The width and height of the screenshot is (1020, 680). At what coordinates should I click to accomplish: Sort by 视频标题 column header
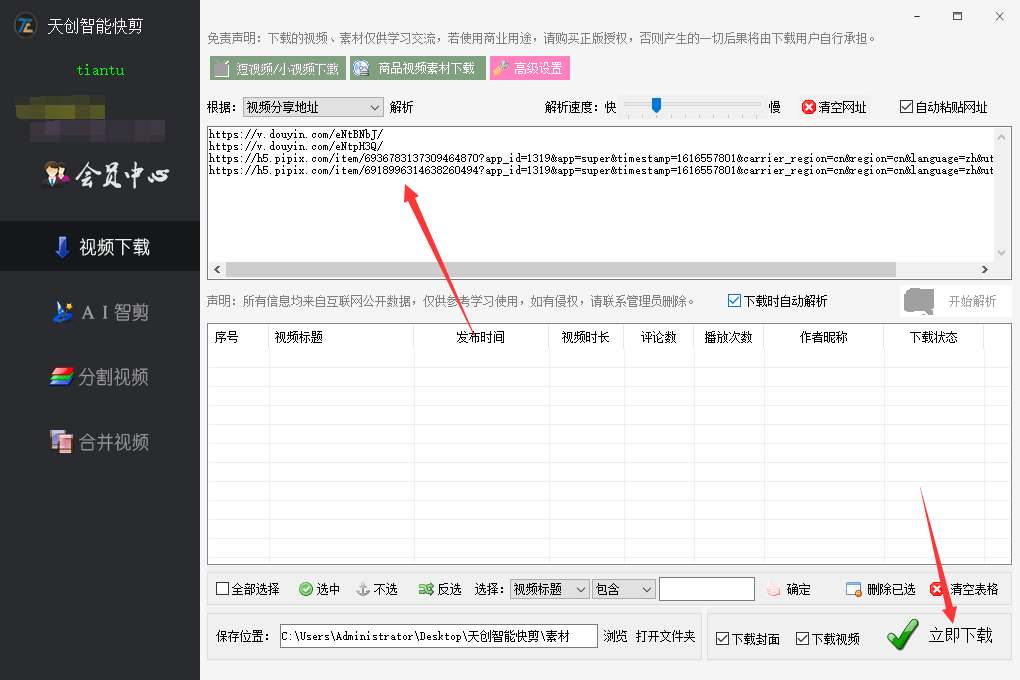coord(341,337)
